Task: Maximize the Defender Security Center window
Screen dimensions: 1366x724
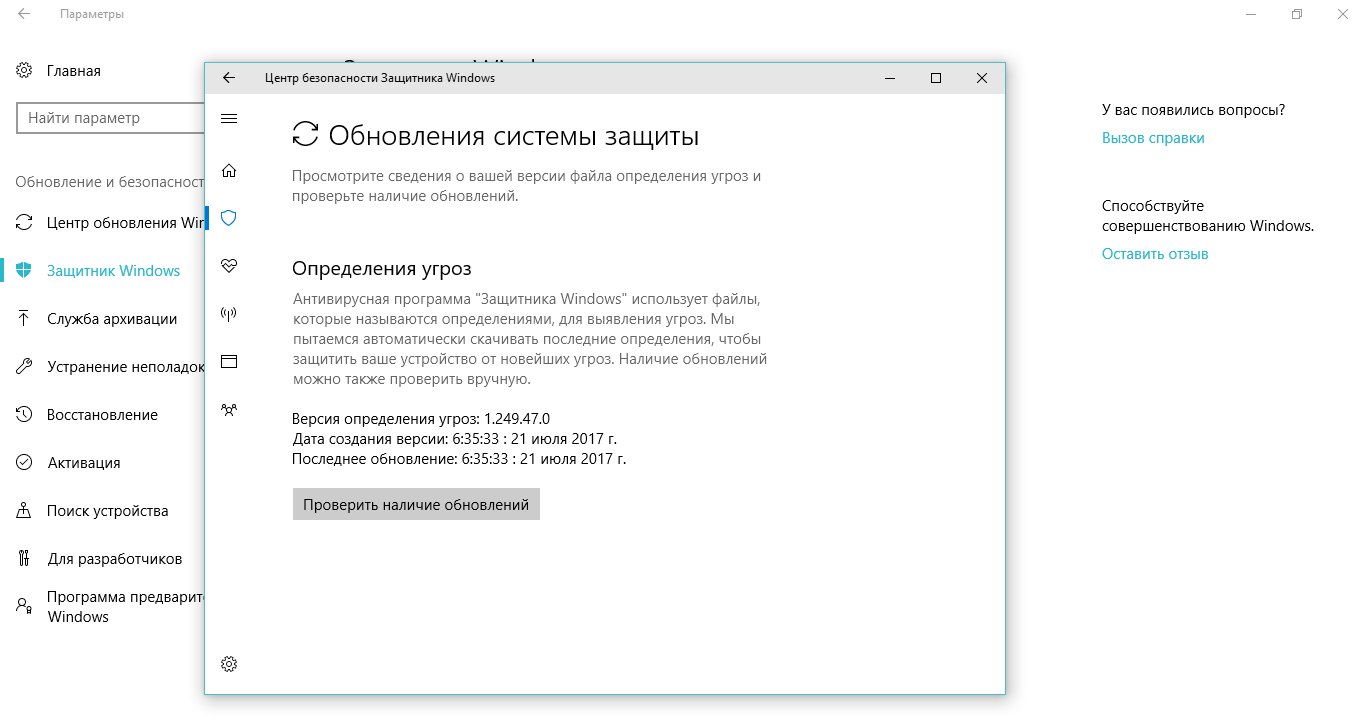Action: (x=936, y=78)
